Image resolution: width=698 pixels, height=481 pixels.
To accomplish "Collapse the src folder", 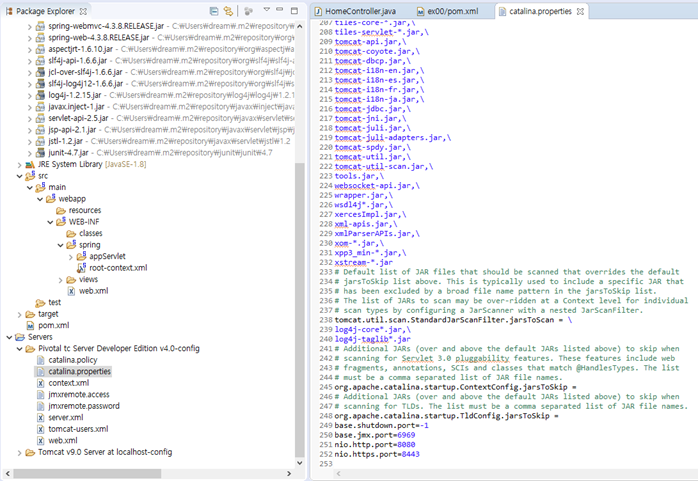I will pos(19,176).
